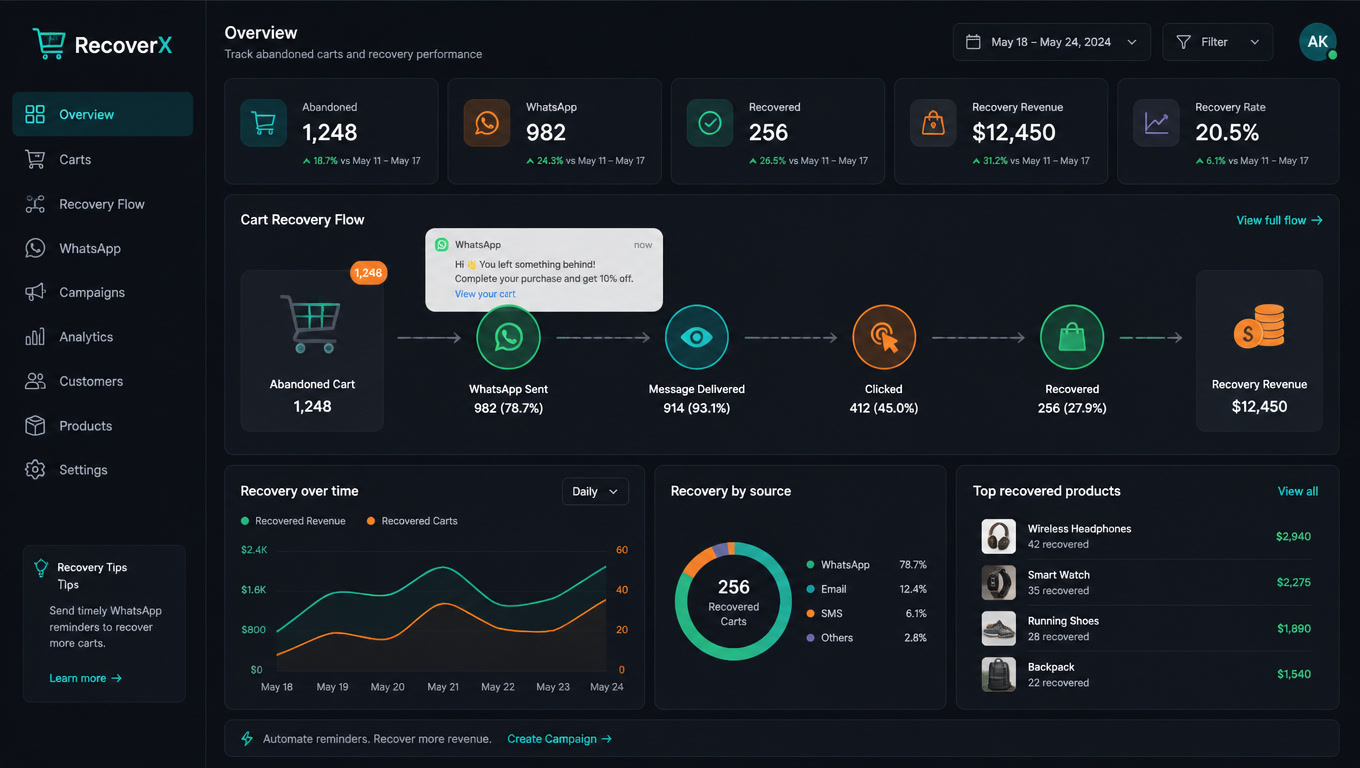
Task: Click the WhatsApp stat card orange icon
Action: click(x=487, y=123)
